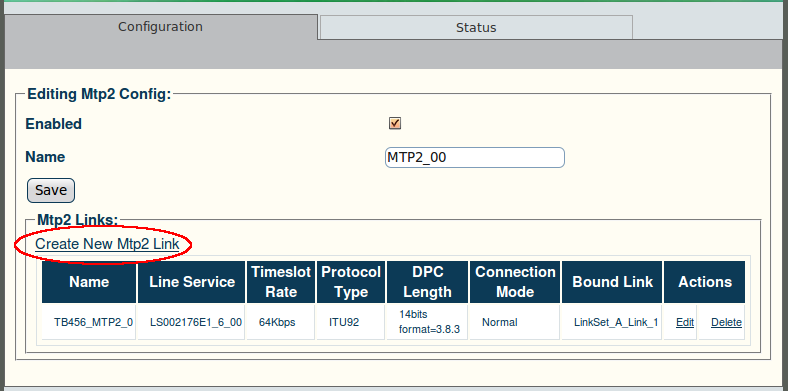Screen dimensions: 788x391
Task: Click the Connection Mode column header
Action: click(x=515, y=282)
